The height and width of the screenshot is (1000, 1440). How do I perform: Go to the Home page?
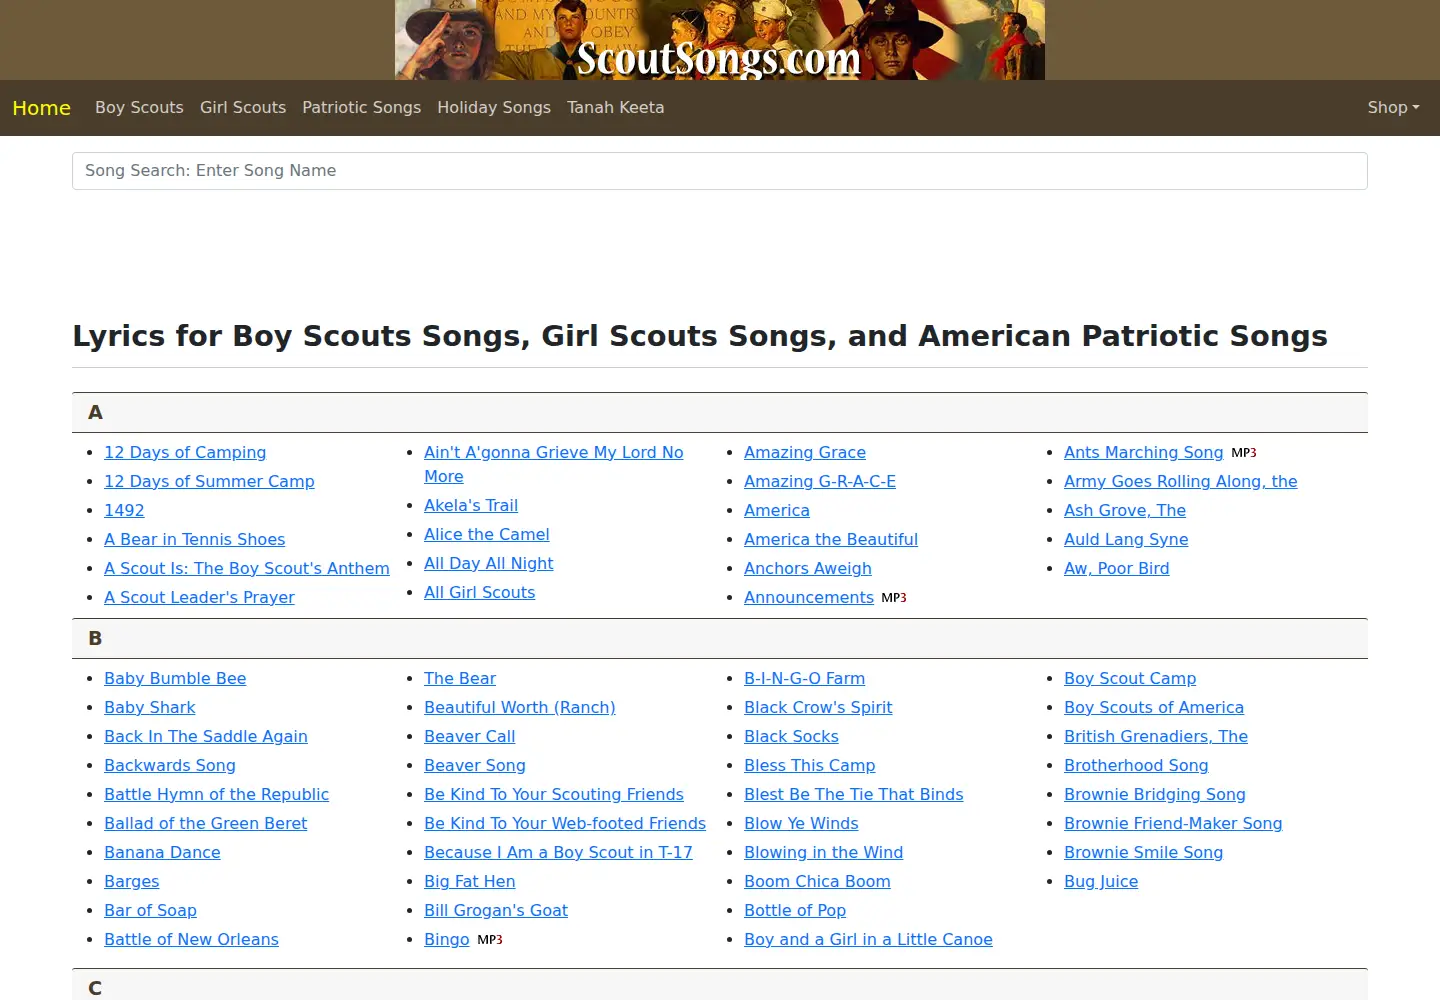41,108
